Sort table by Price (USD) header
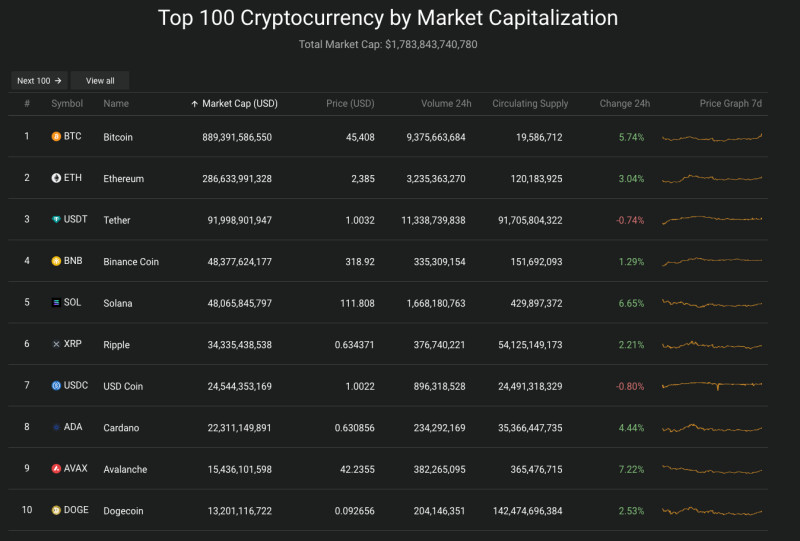Viewport: 800px width, 541px height. (x=350, y=104)
